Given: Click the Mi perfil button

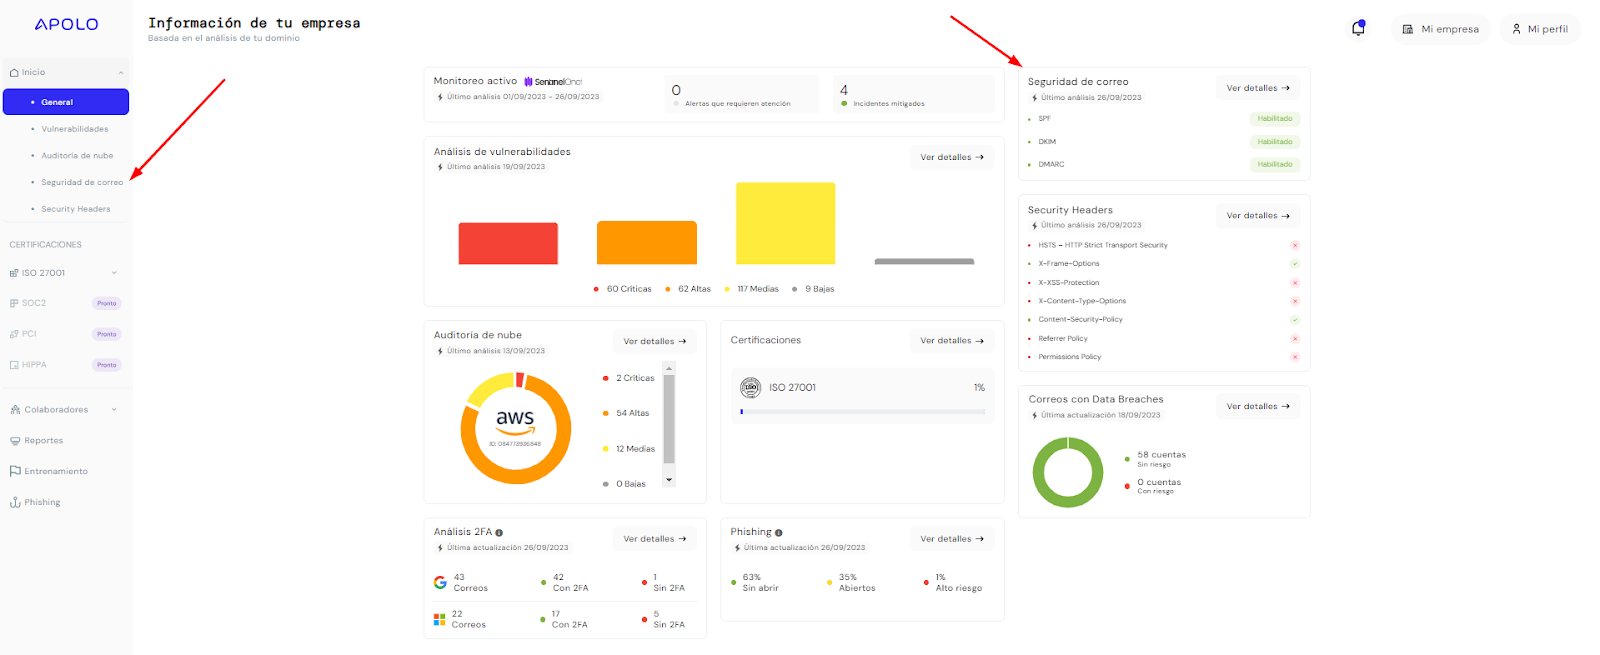Looking at the screenshot, I should [1540, 29].
